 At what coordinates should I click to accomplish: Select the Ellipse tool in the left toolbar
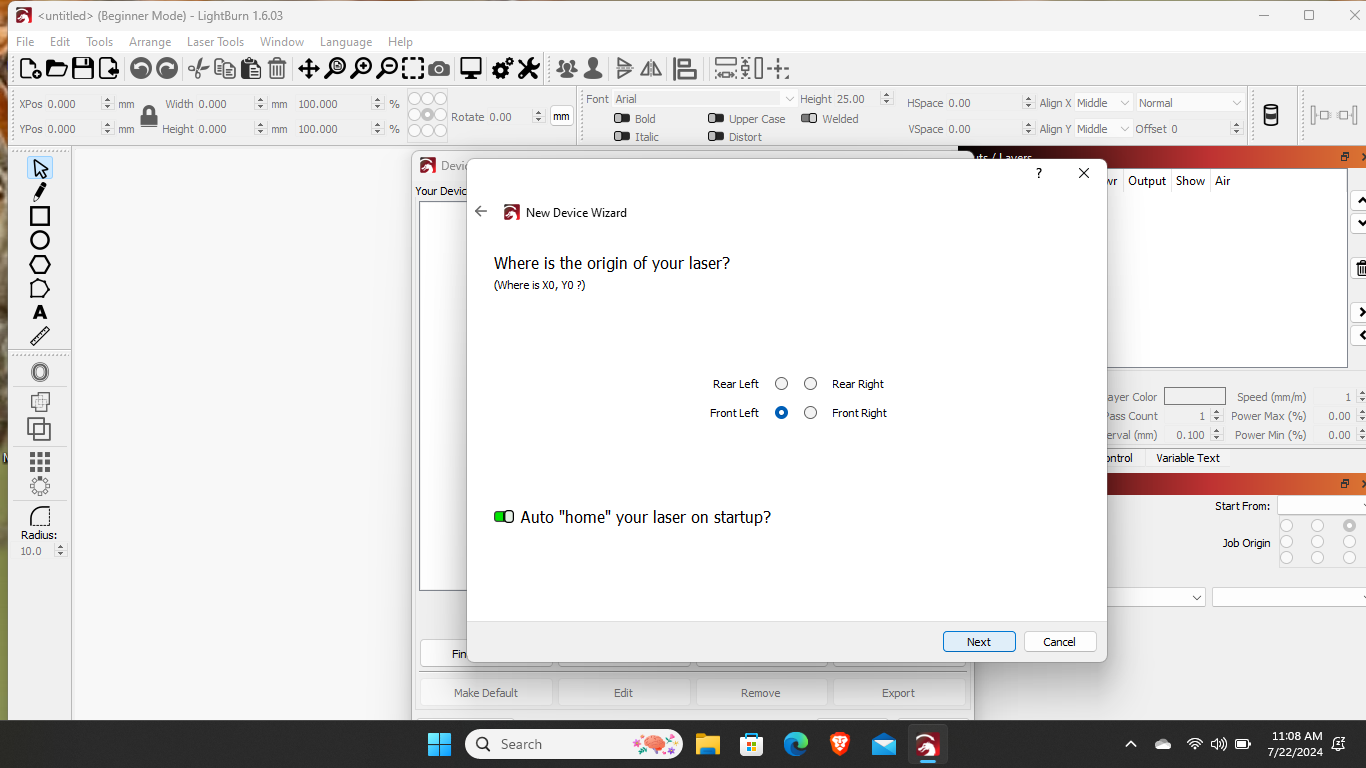[40, 240]
